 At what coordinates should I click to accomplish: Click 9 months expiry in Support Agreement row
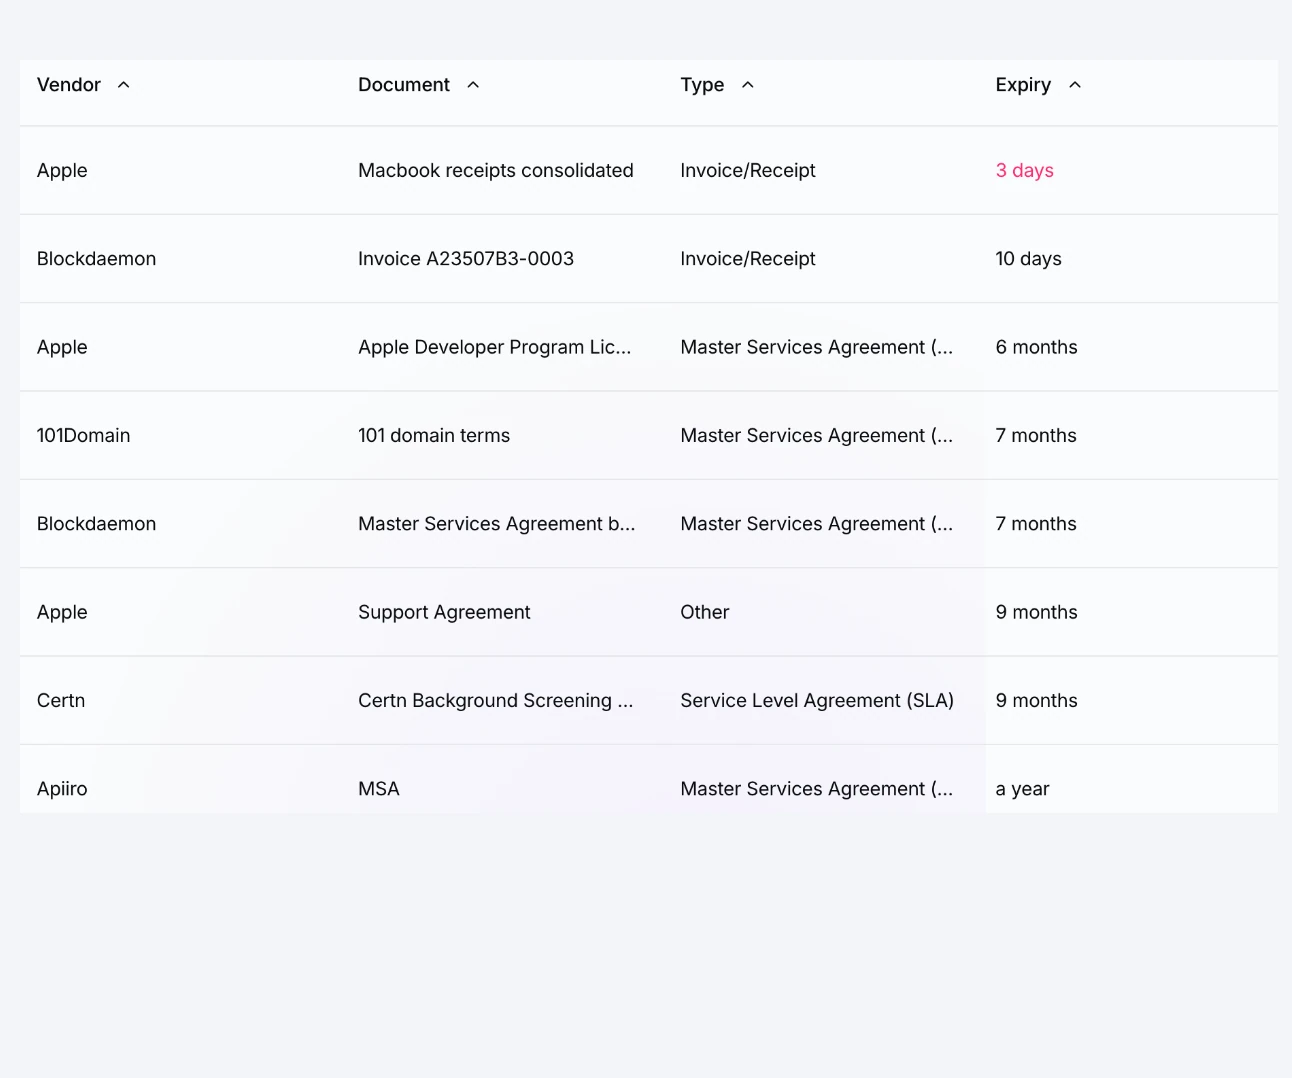pos(1036,612)
